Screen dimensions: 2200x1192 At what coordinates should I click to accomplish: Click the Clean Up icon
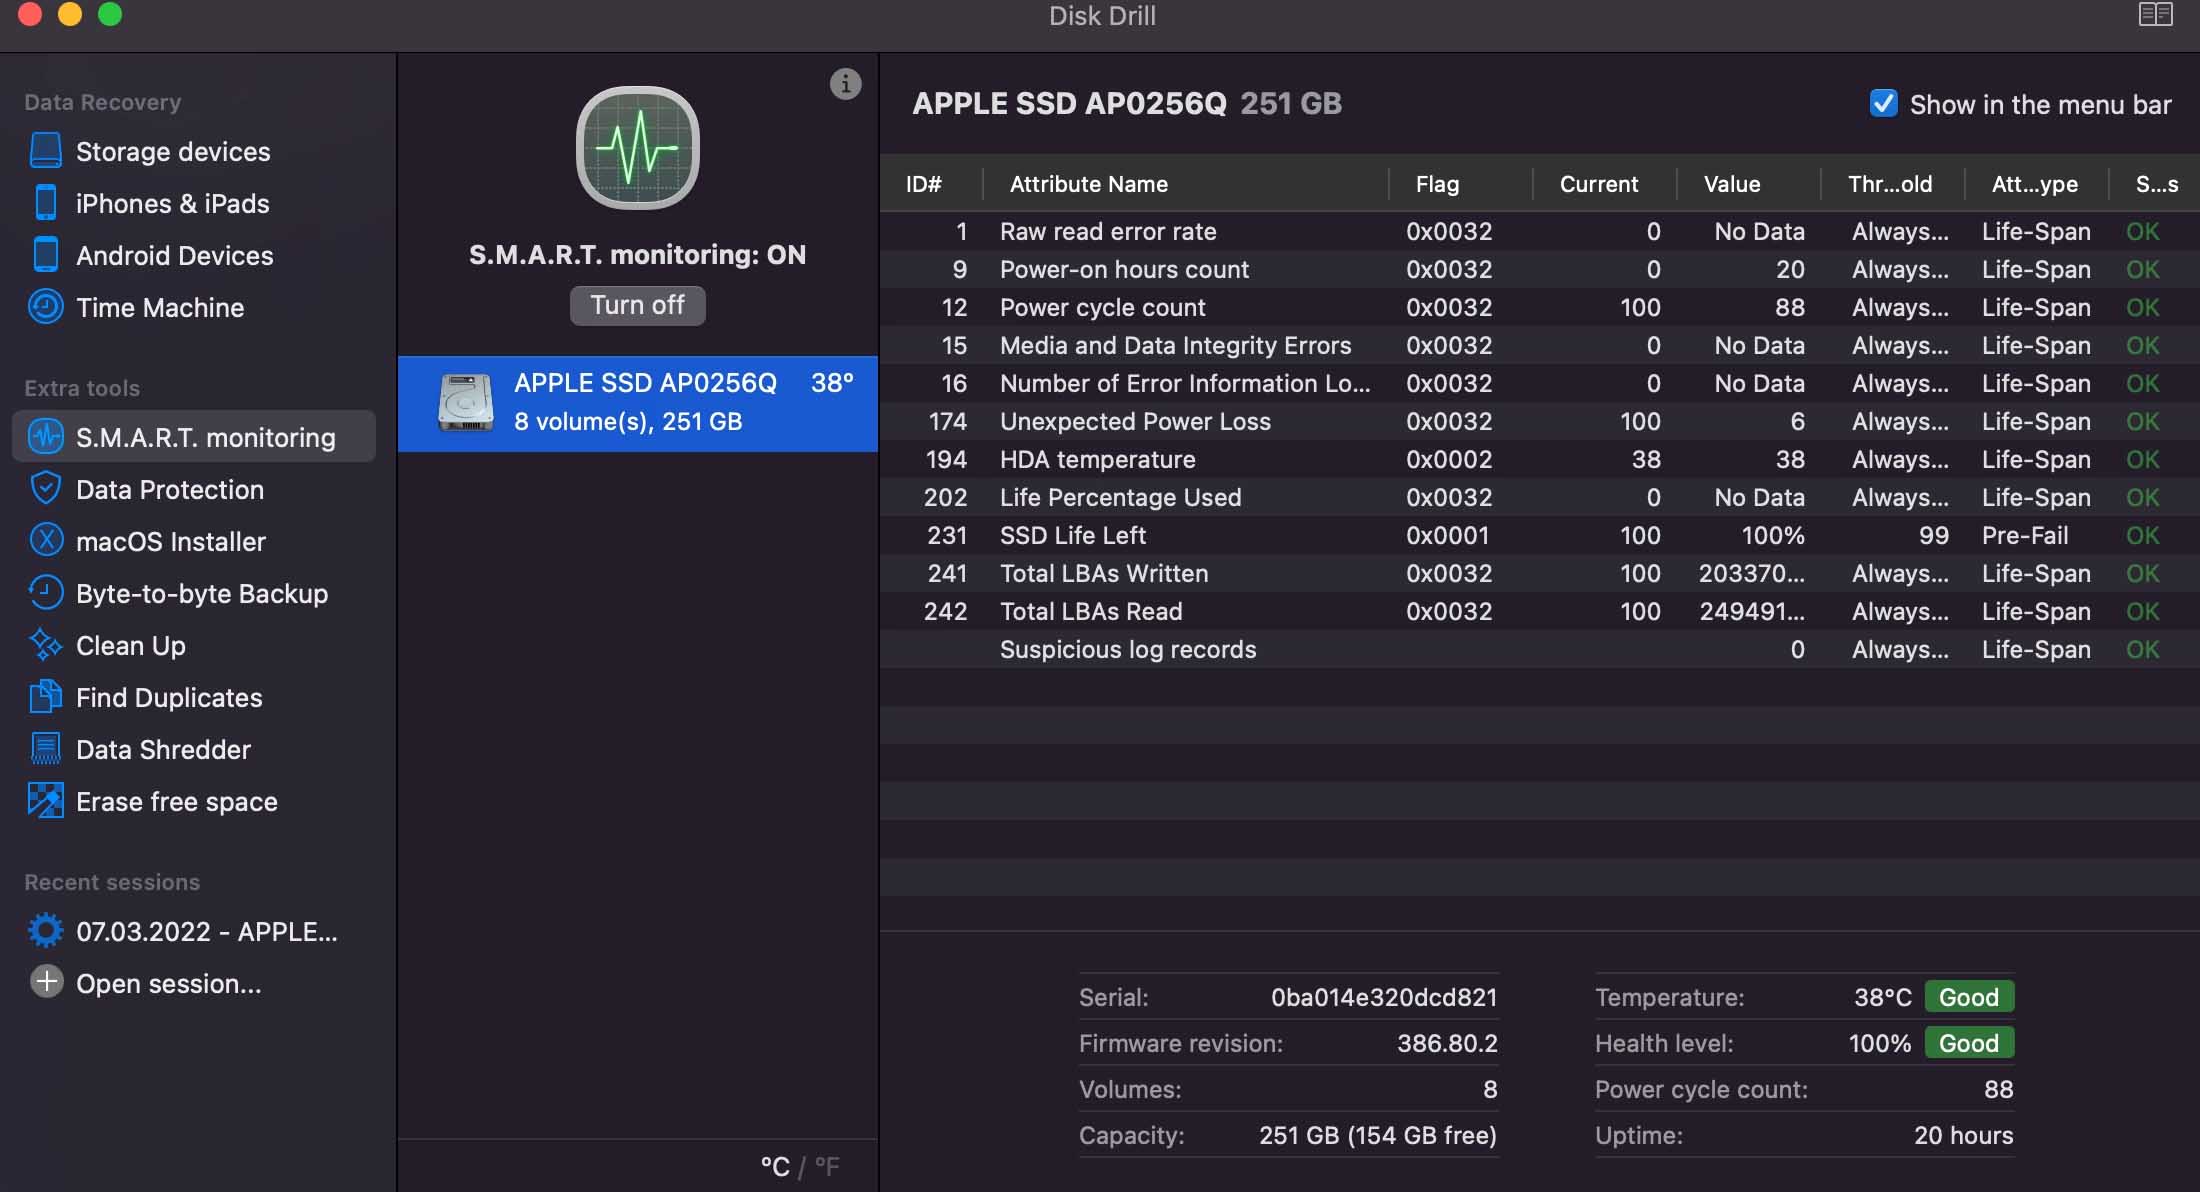pyautogui.click(x=43, y=643)
